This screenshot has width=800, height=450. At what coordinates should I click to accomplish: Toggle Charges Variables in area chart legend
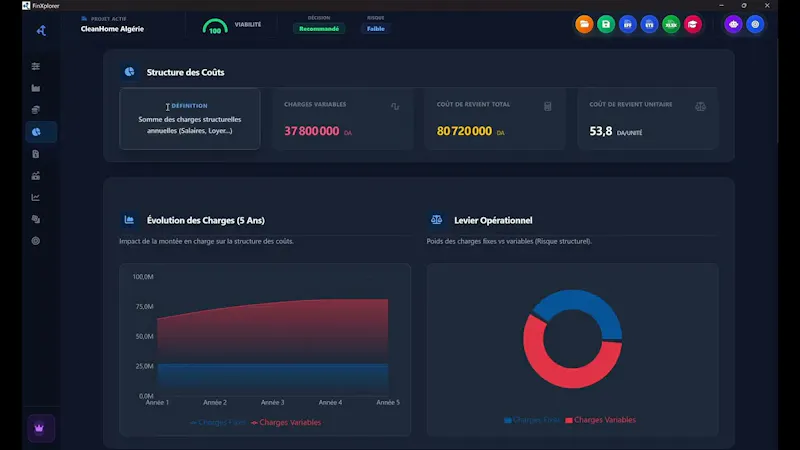(286, 422)
